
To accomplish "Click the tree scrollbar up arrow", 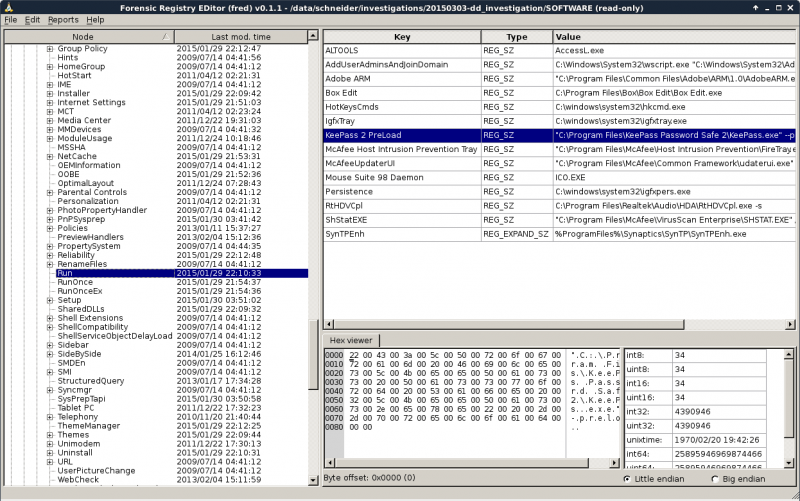I will point(313,35).
